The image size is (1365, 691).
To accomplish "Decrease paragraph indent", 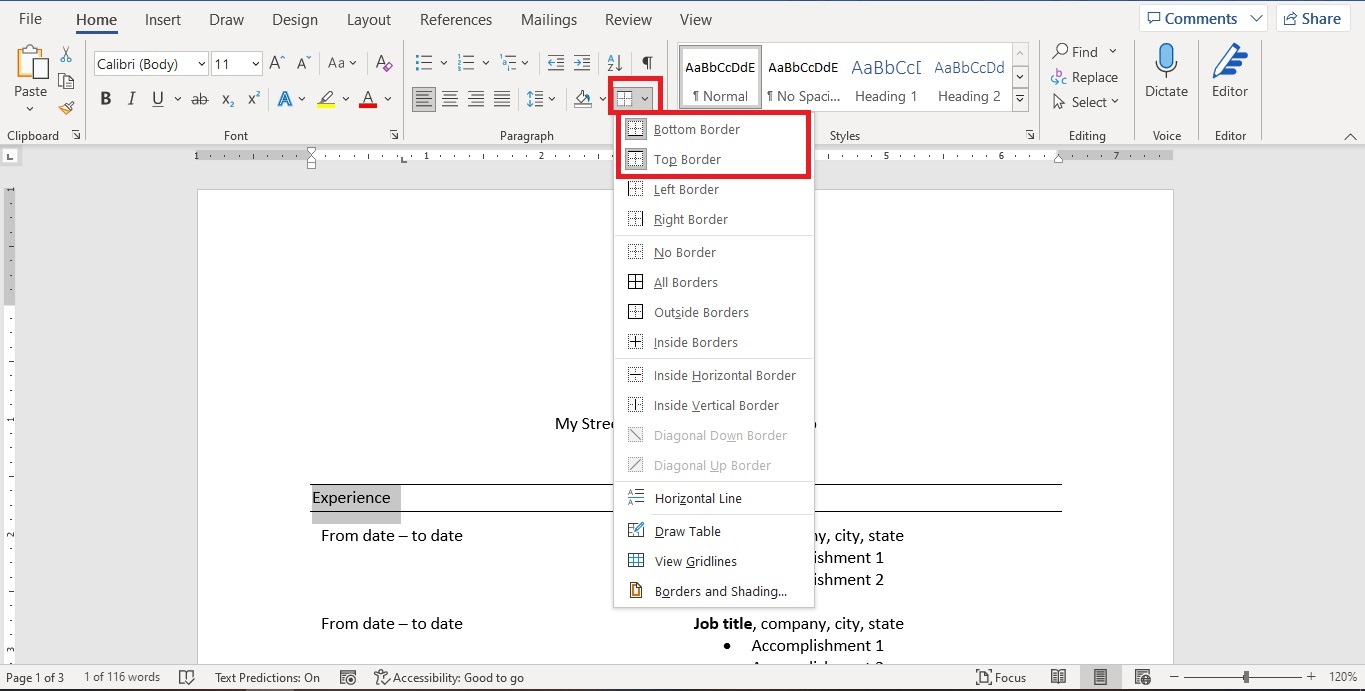I will pyautogui.click(x=556, y=64).
